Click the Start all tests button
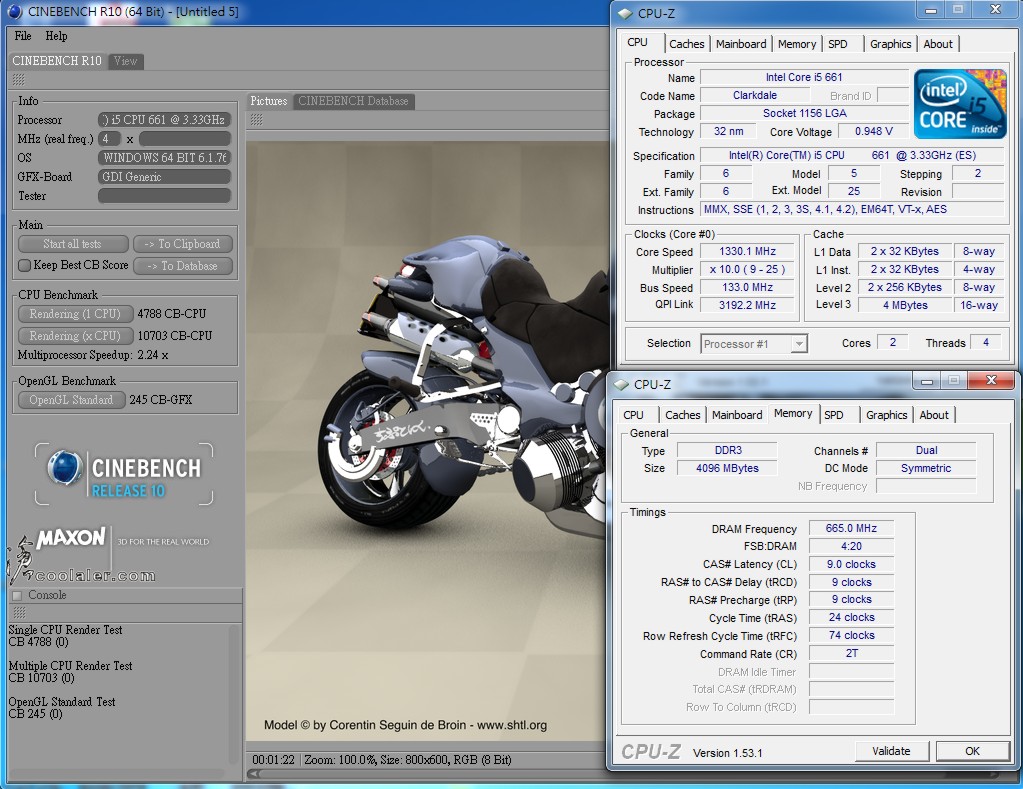This screenshot has height=789, width=1023. coord(73,244)
